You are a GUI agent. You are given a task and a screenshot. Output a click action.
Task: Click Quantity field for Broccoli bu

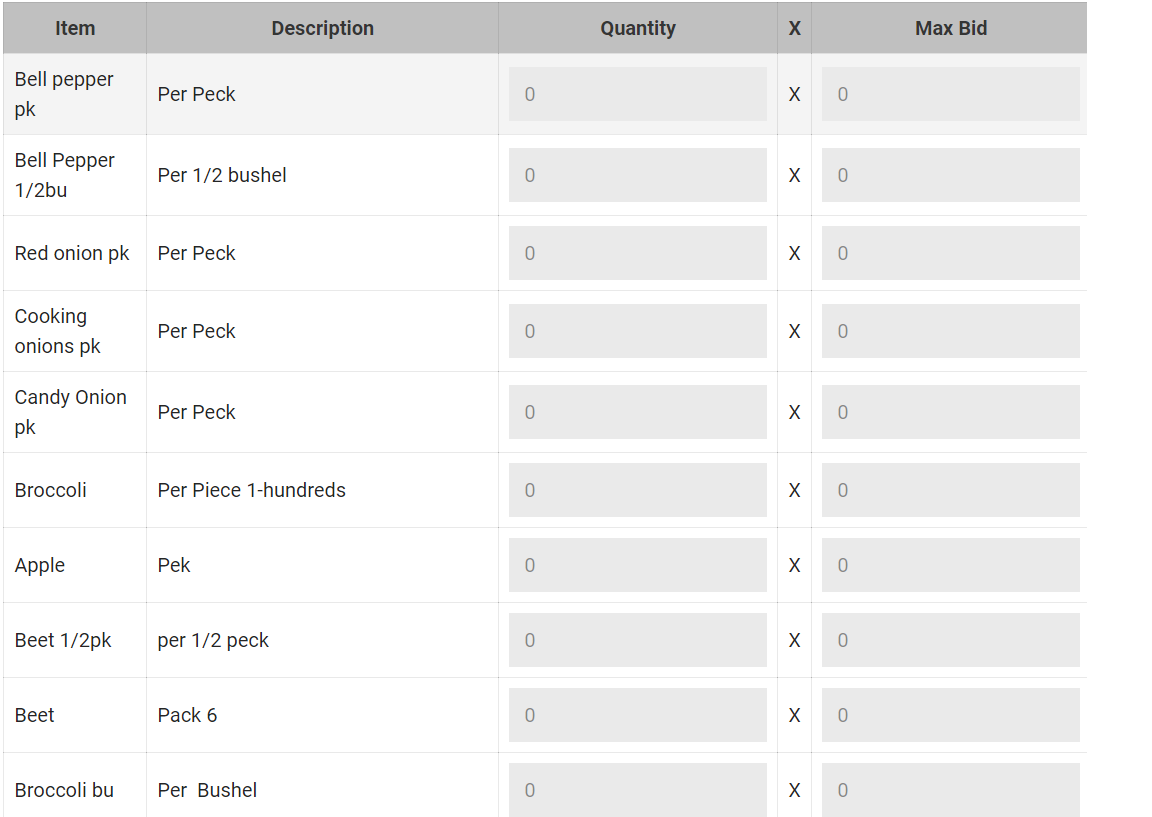point(637,790)
